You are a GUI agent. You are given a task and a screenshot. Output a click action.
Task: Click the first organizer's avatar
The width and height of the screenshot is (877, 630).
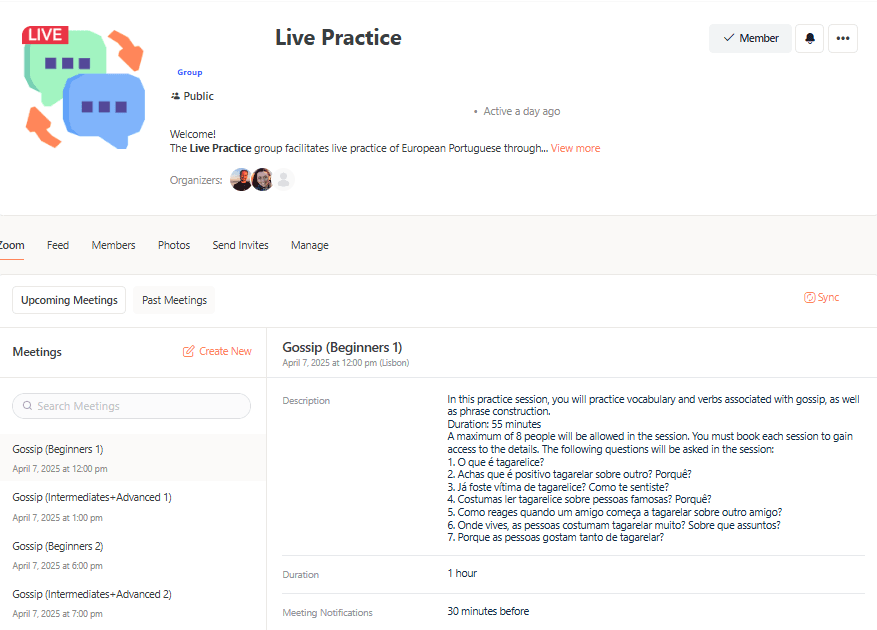[x=241, y=180]
